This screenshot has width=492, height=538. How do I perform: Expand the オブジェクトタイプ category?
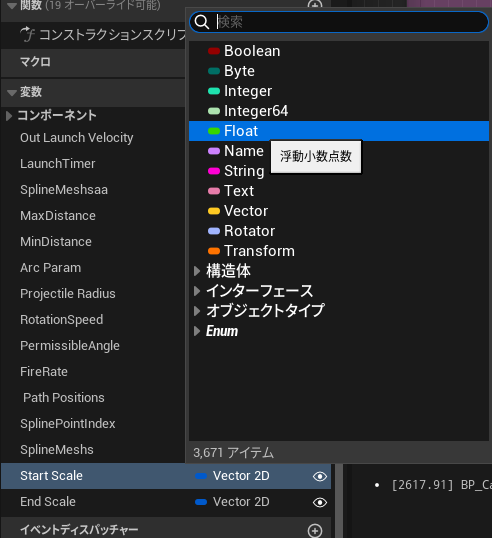(x=197, y=311)
